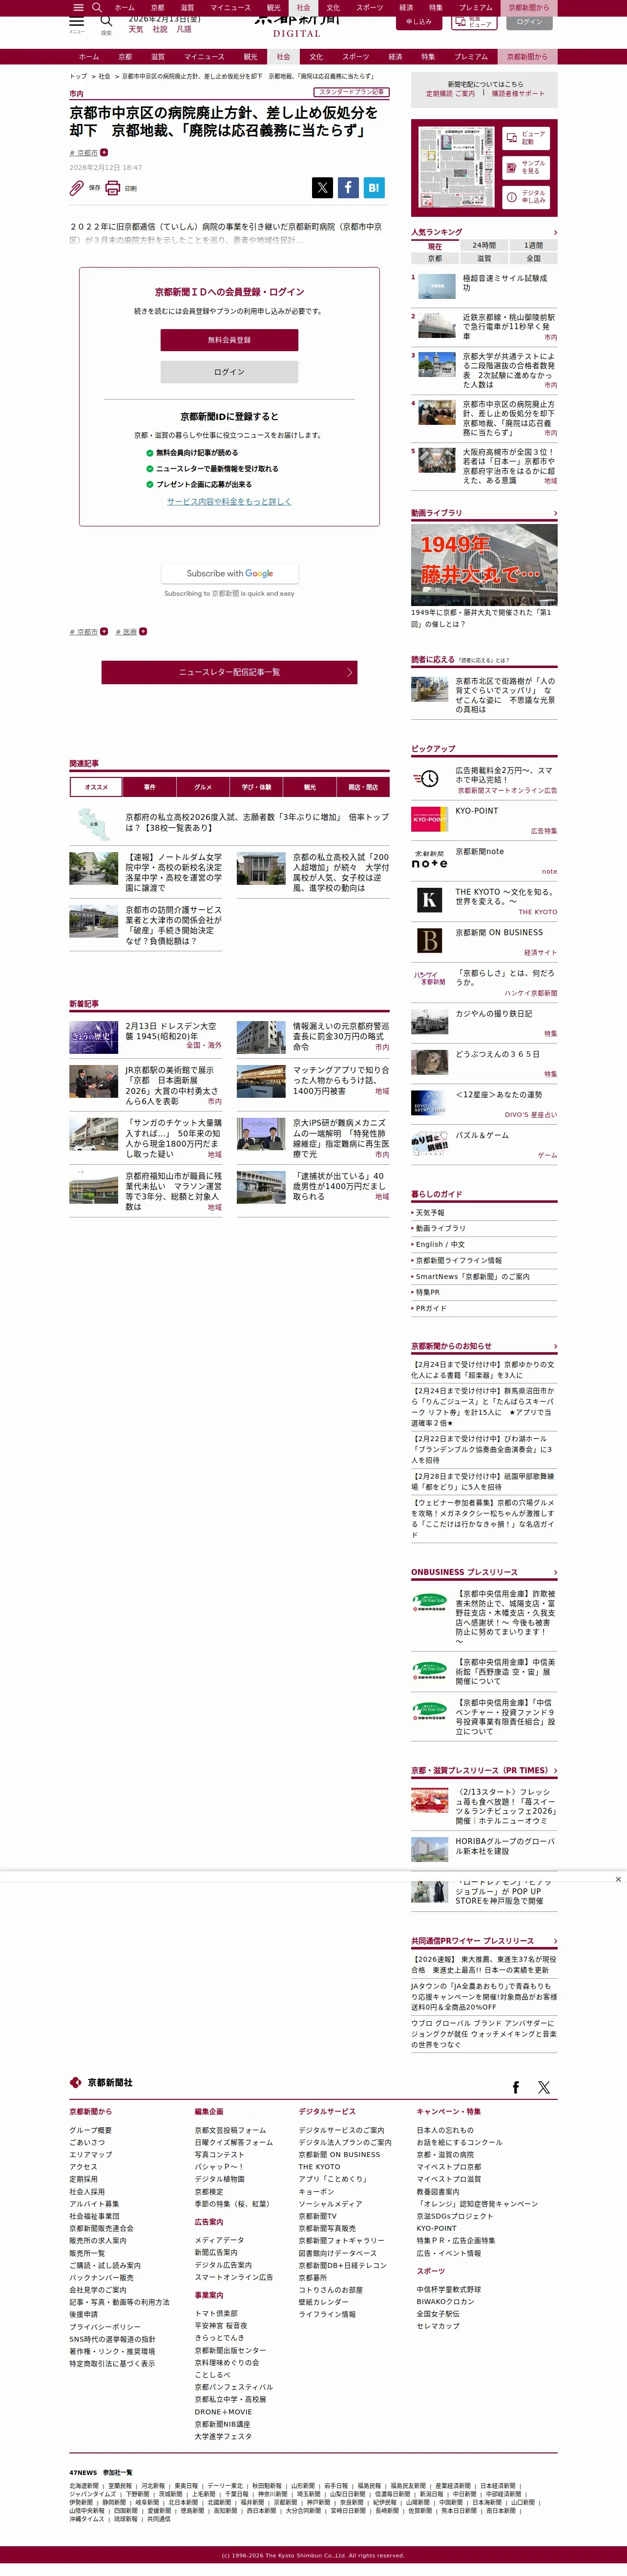Click the 申し込み header button

click(418, 21)
